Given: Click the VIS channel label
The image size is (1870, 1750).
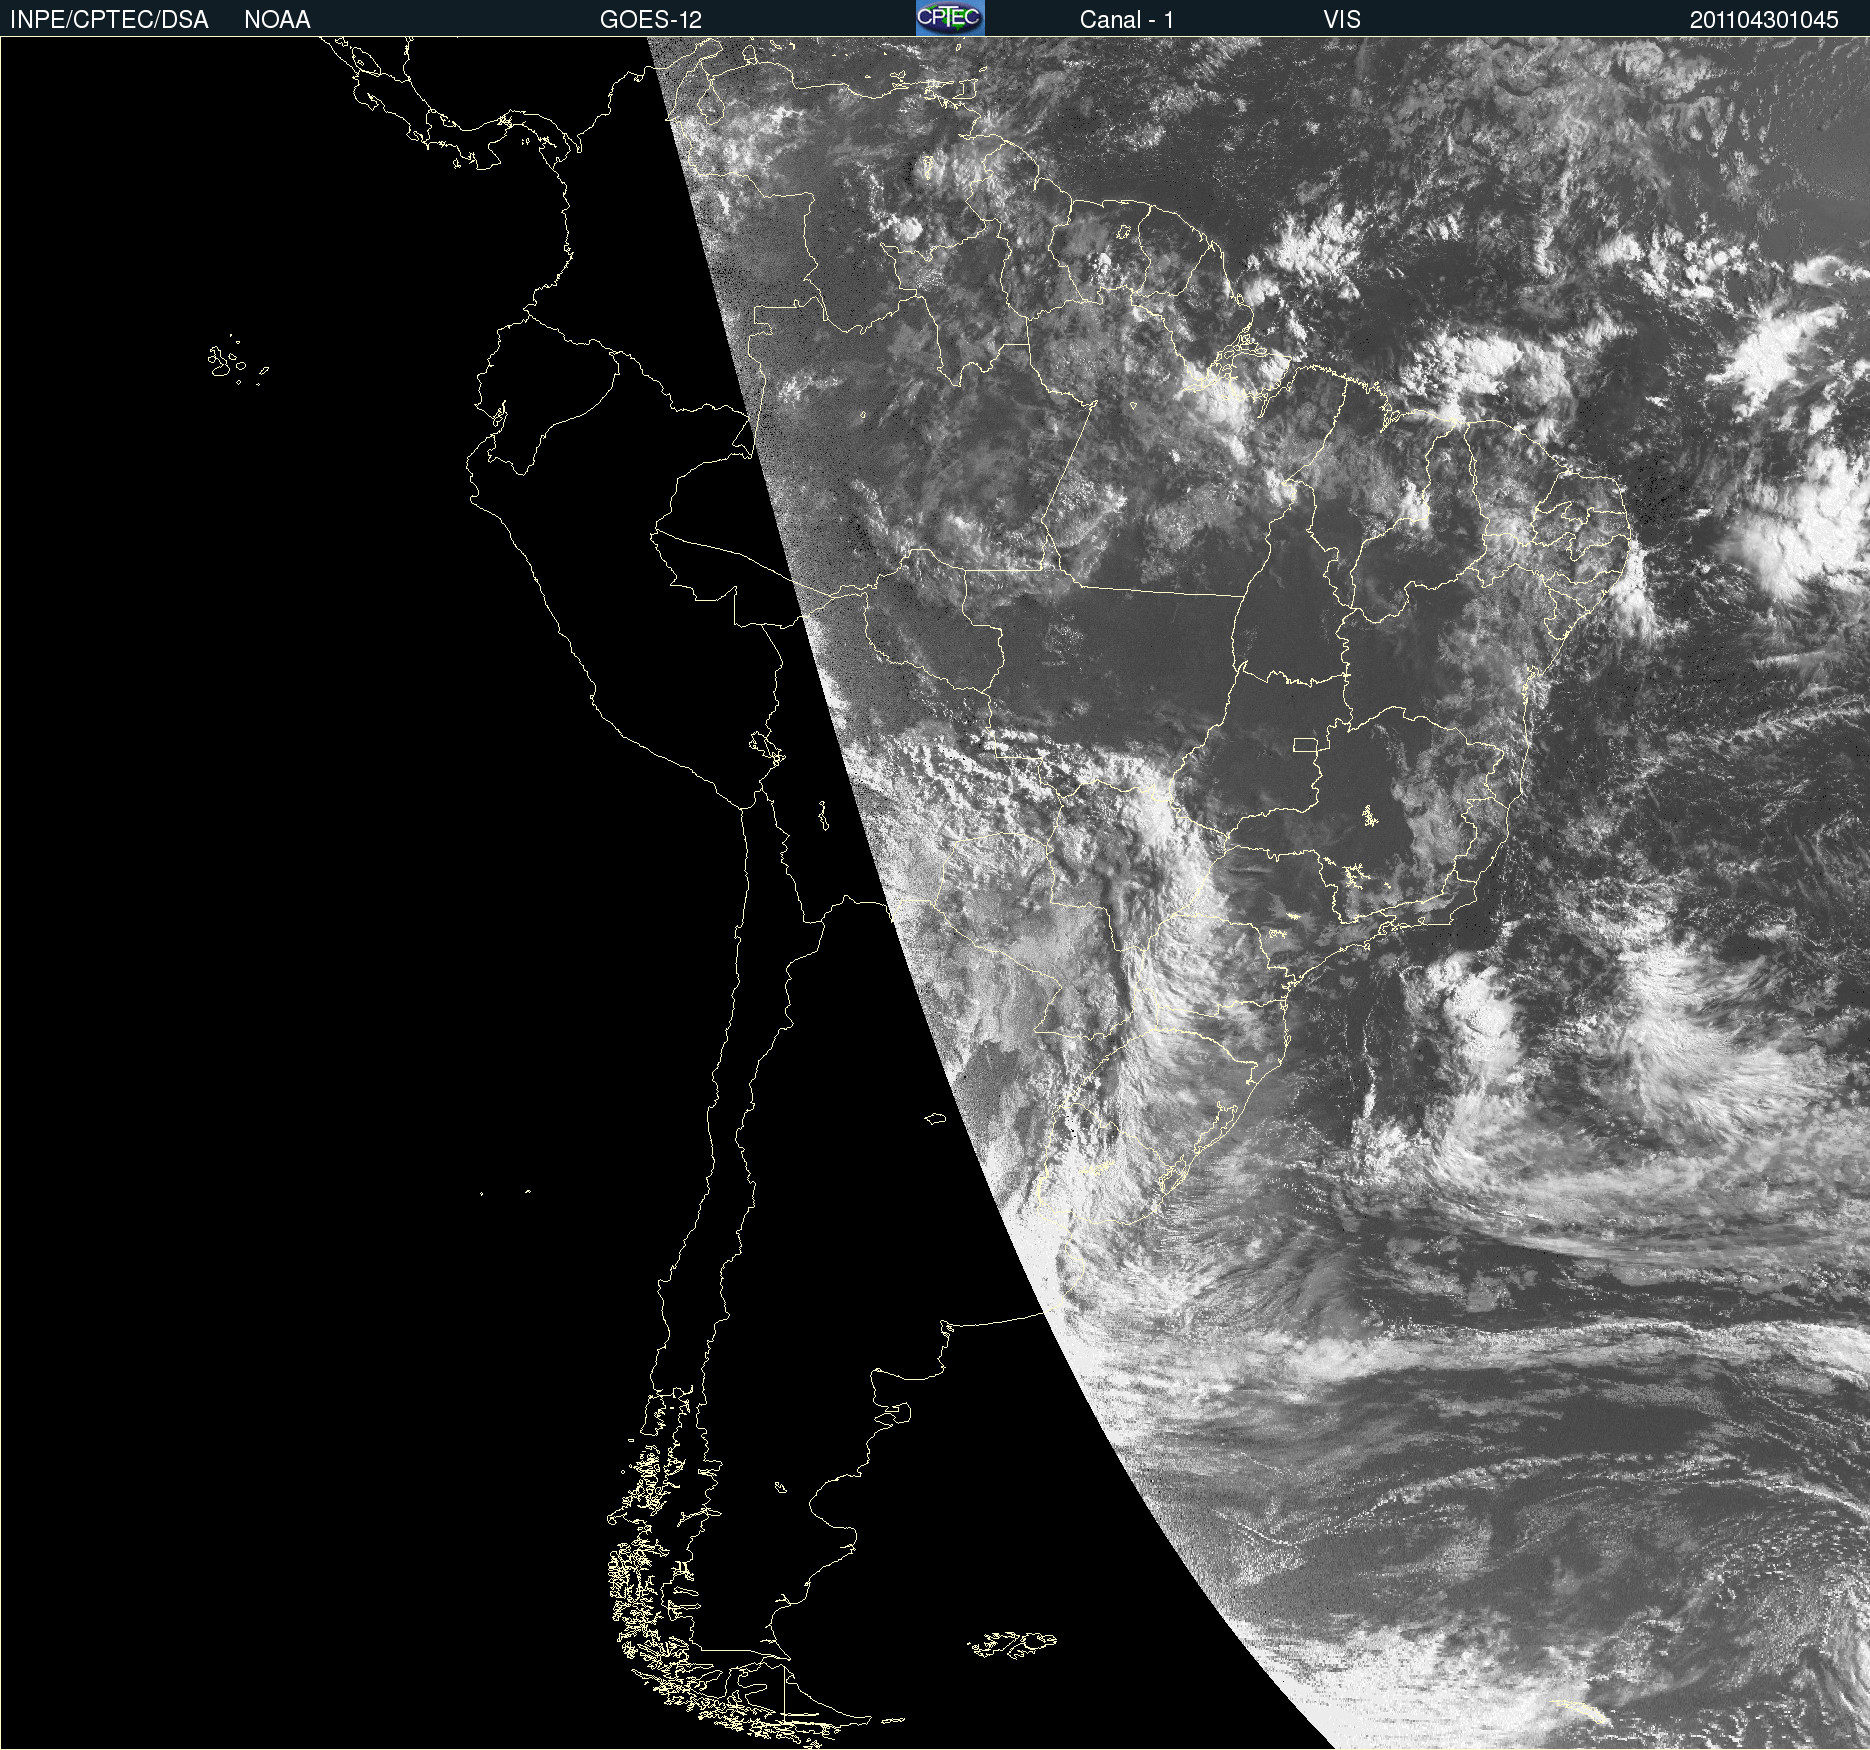Looking at the screenshot, I should click(1342, 19).
